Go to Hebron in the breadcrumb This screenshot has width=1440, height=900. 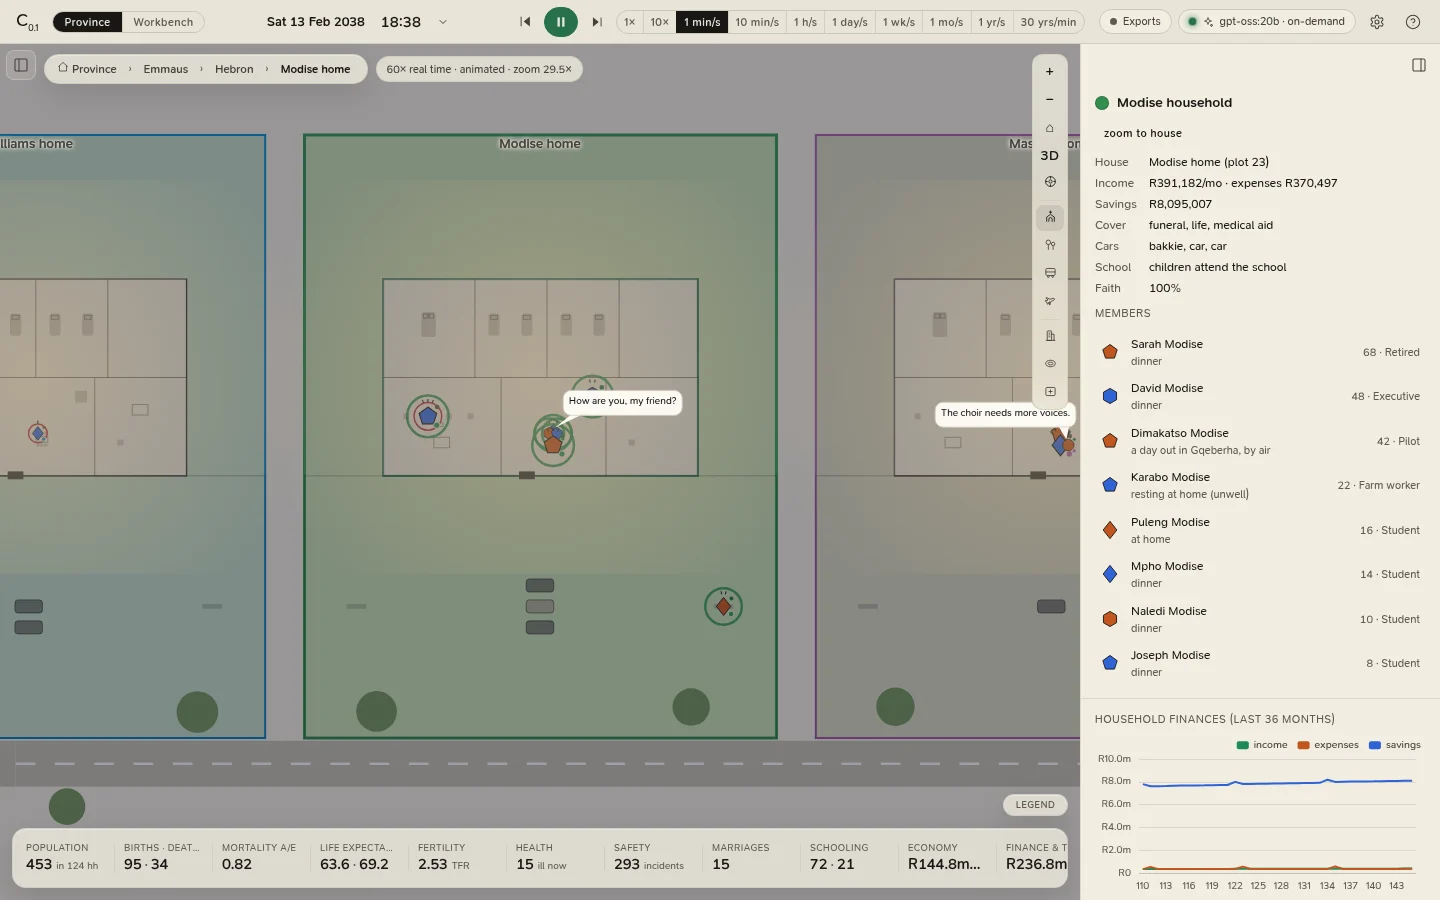[x=234, y=69]
